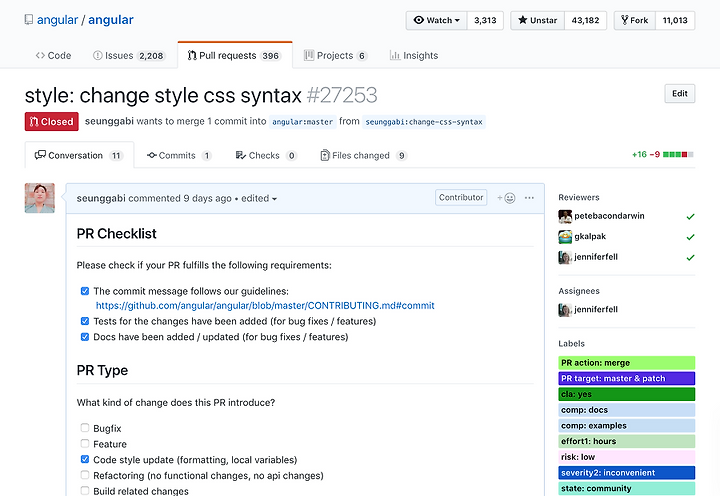Click the seunggabi:change-css-syntax branch
This screenshot has height=496, width=720.
click(424, 122)
